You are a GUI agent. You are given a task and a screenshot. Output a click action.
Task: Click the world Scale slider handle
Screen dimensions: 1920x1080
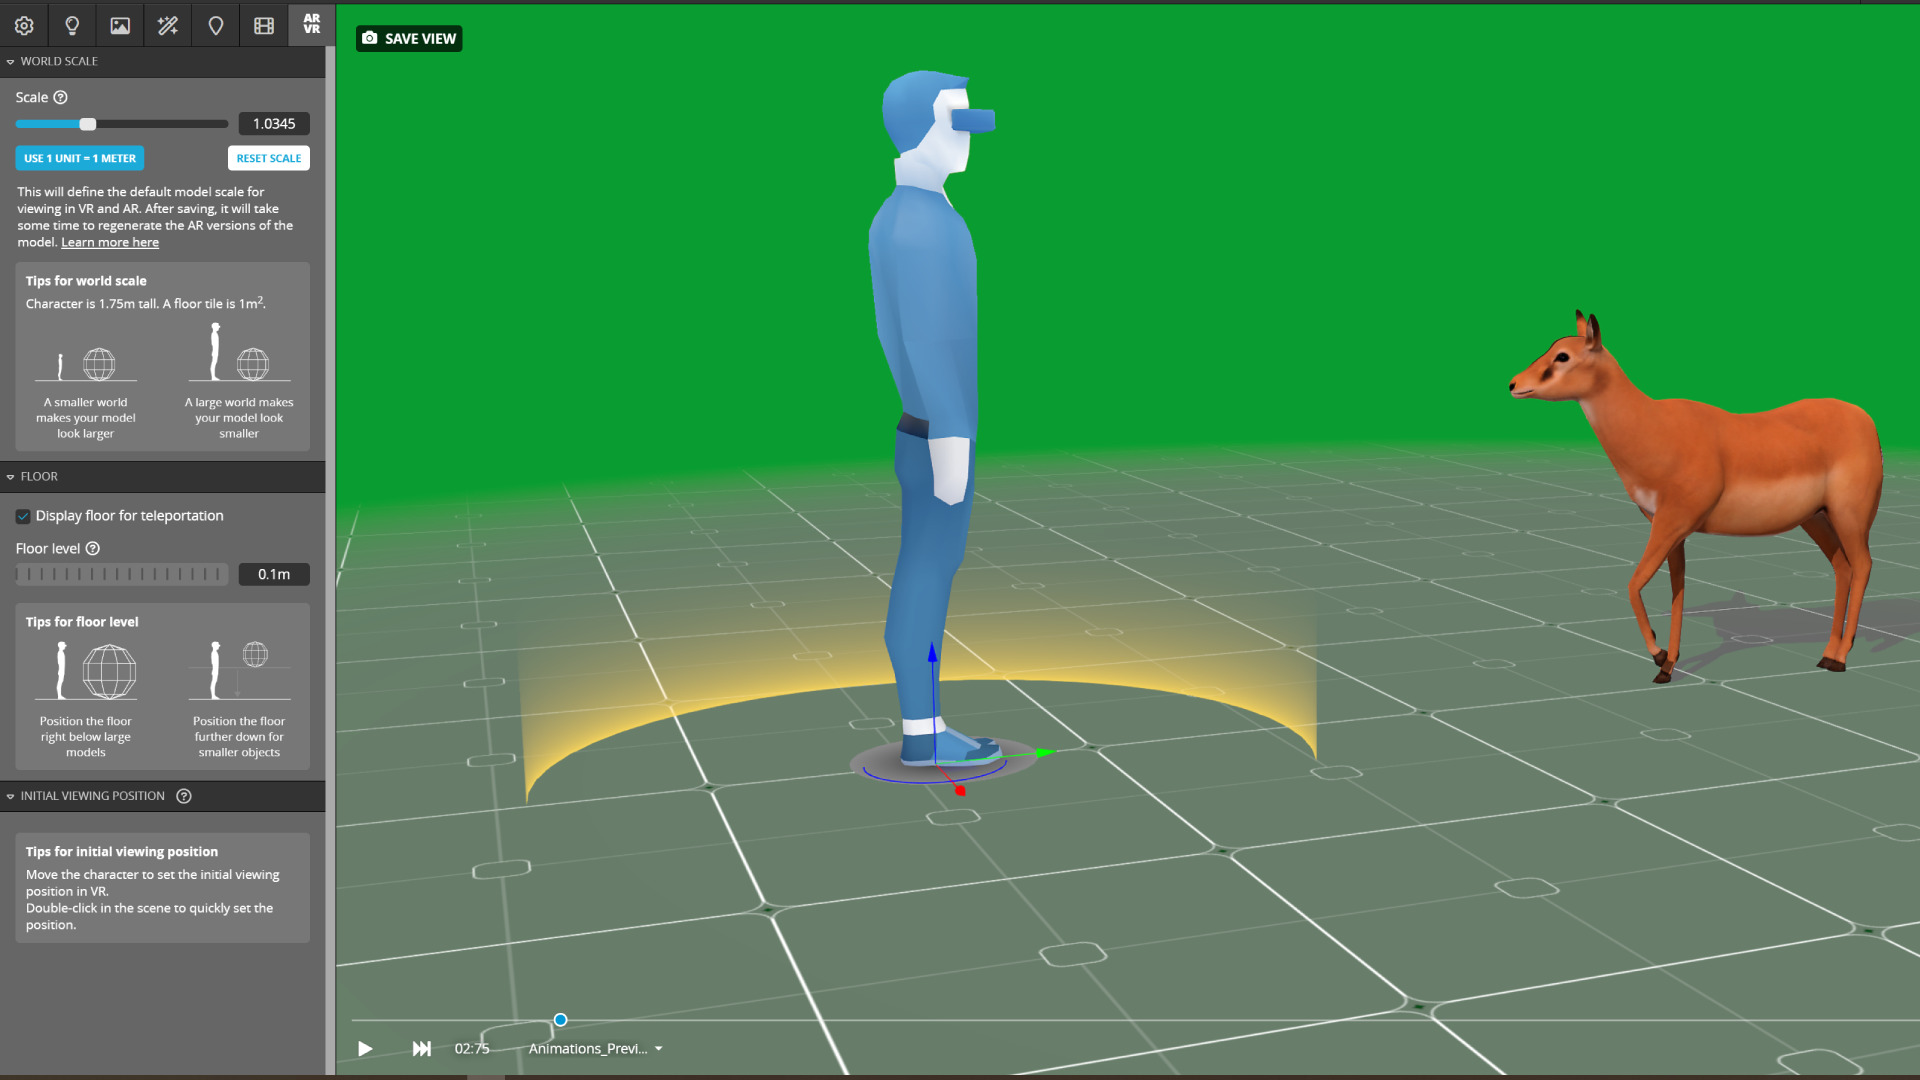click(88, 124)
